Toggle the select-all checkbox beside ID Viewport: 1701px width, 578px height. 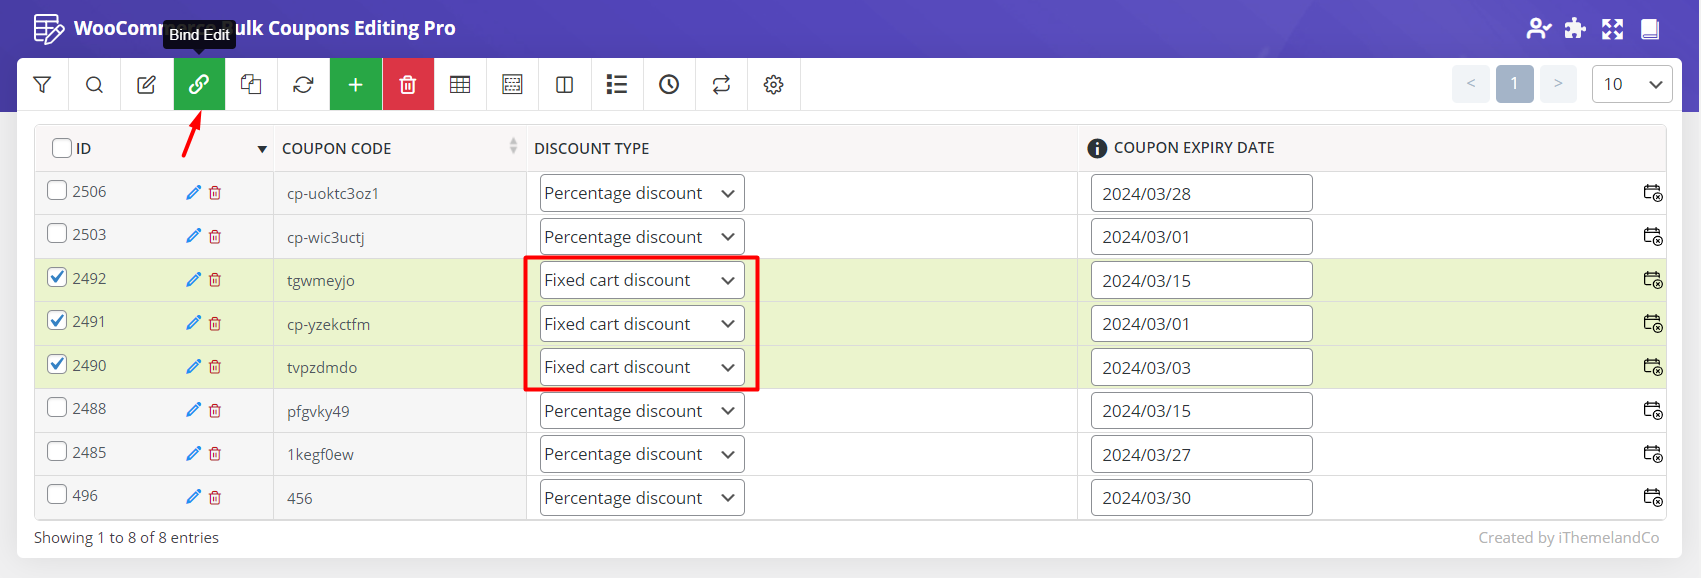pyautogui.click(x=62, y=148)
